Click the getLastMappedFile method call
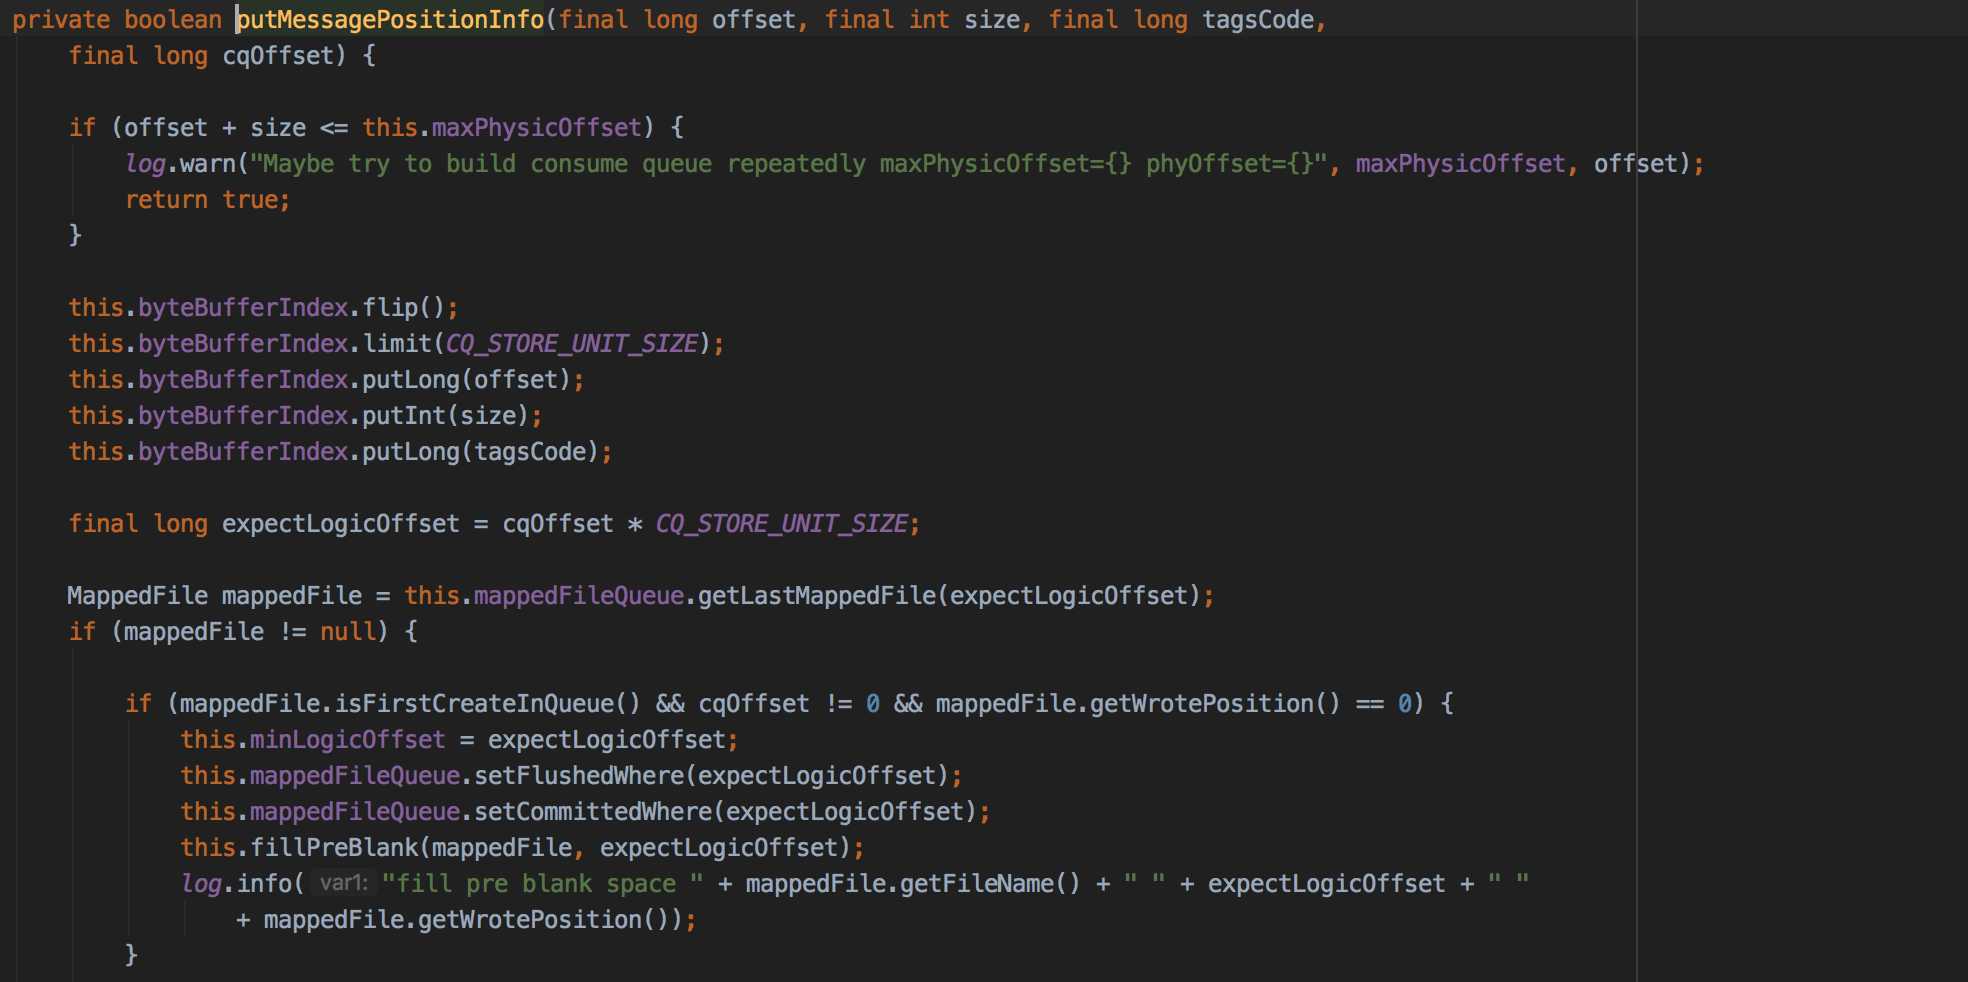The image size is (1968, 982). [x=817, y=595]
